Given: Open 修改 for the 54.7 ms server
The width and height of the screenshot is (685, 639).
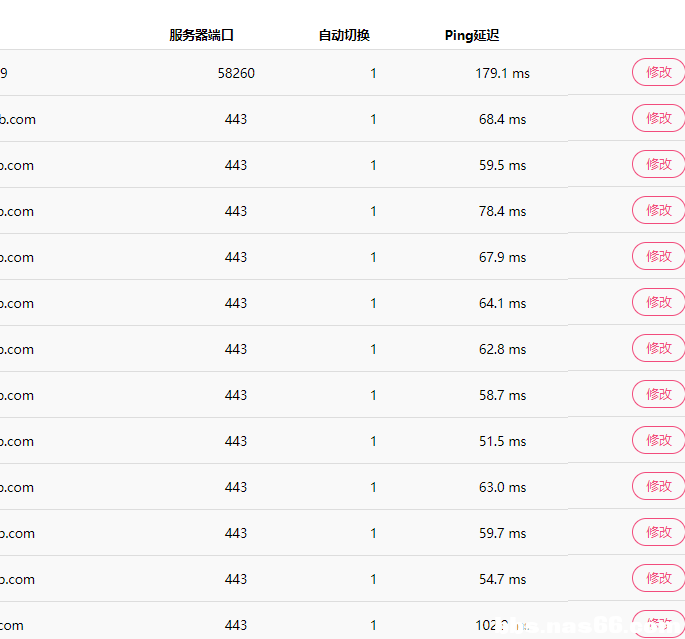Looking at the screenshot, I should pyautogui.click(x=658, y=578).
